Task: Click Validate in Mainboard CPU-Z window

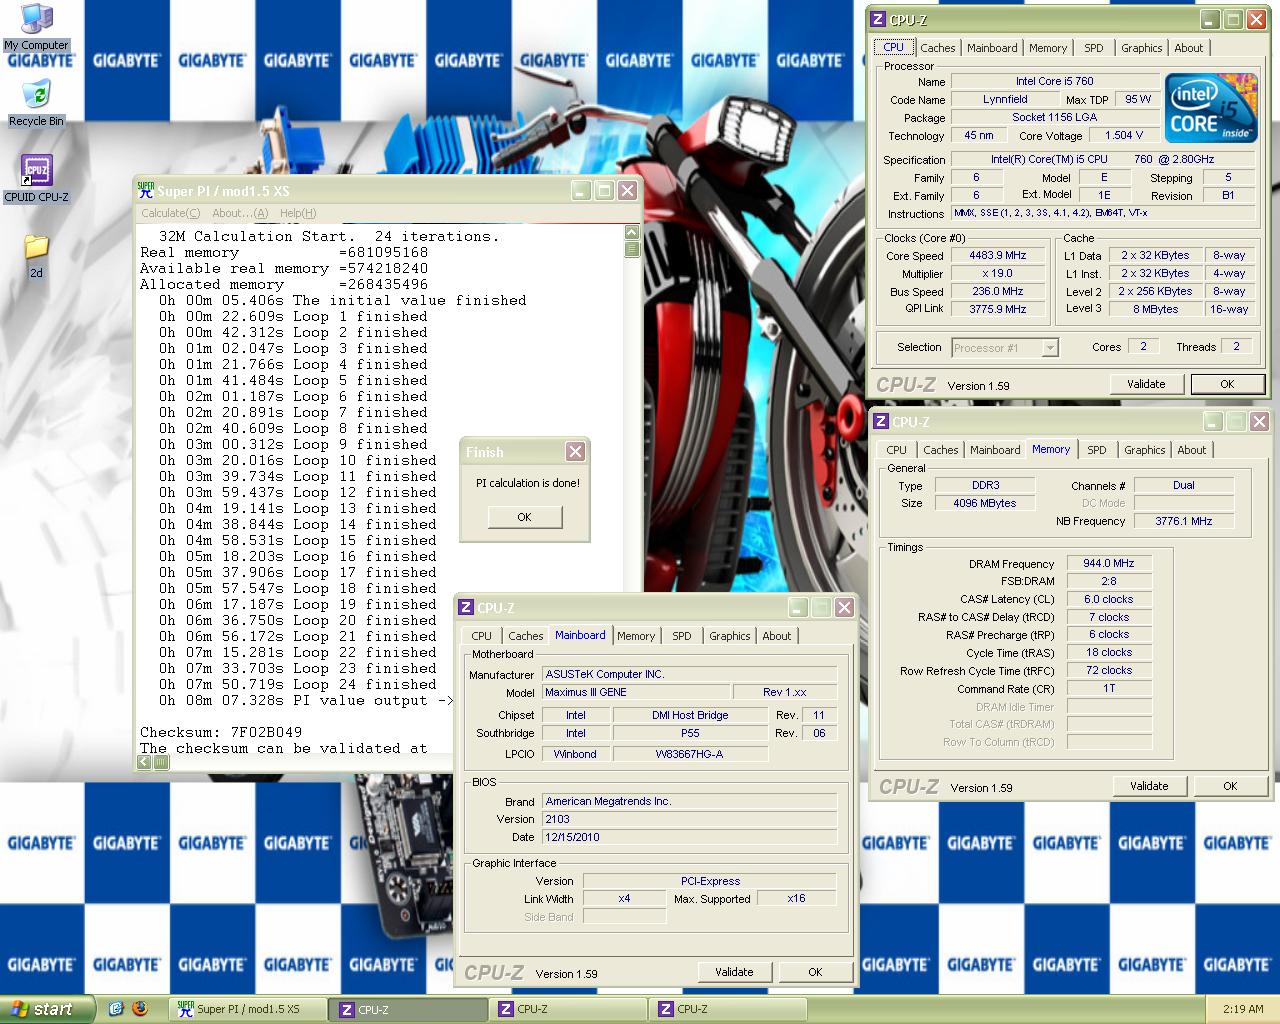Action: (734, 972)
